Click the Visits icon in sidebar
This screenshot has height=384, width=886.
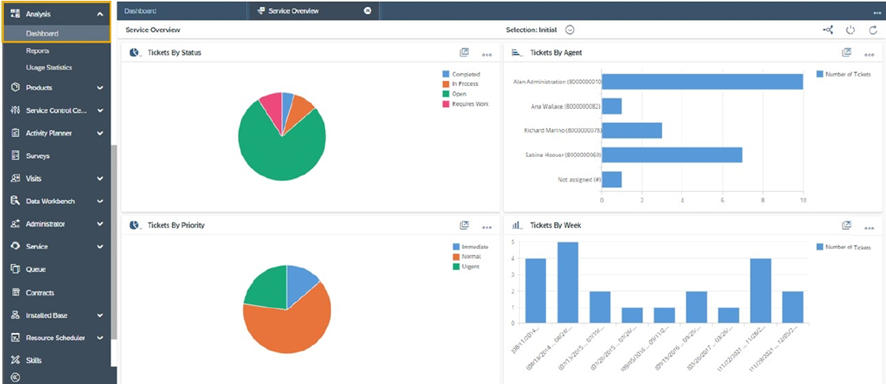tap(16, 178)
